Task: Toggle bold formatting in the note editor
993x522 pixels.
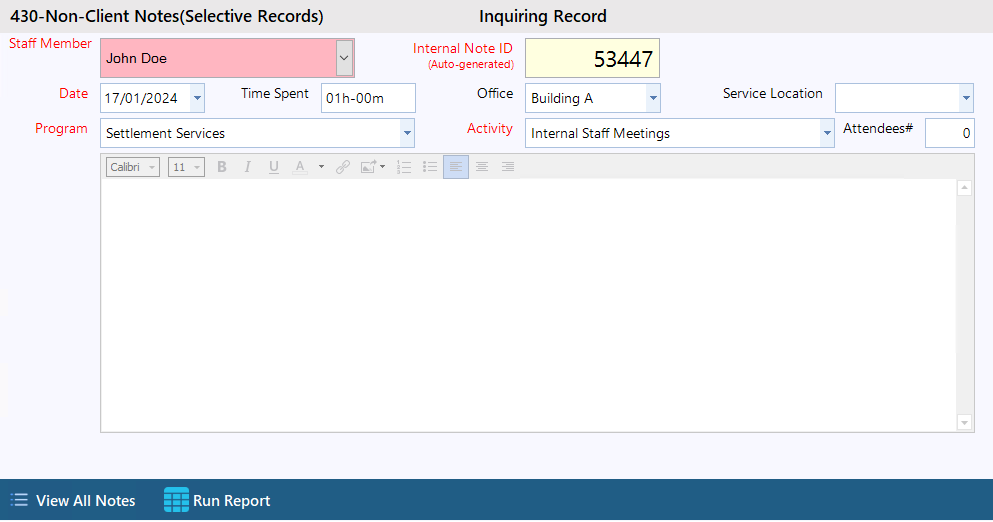Action: (x=222, y=167)
